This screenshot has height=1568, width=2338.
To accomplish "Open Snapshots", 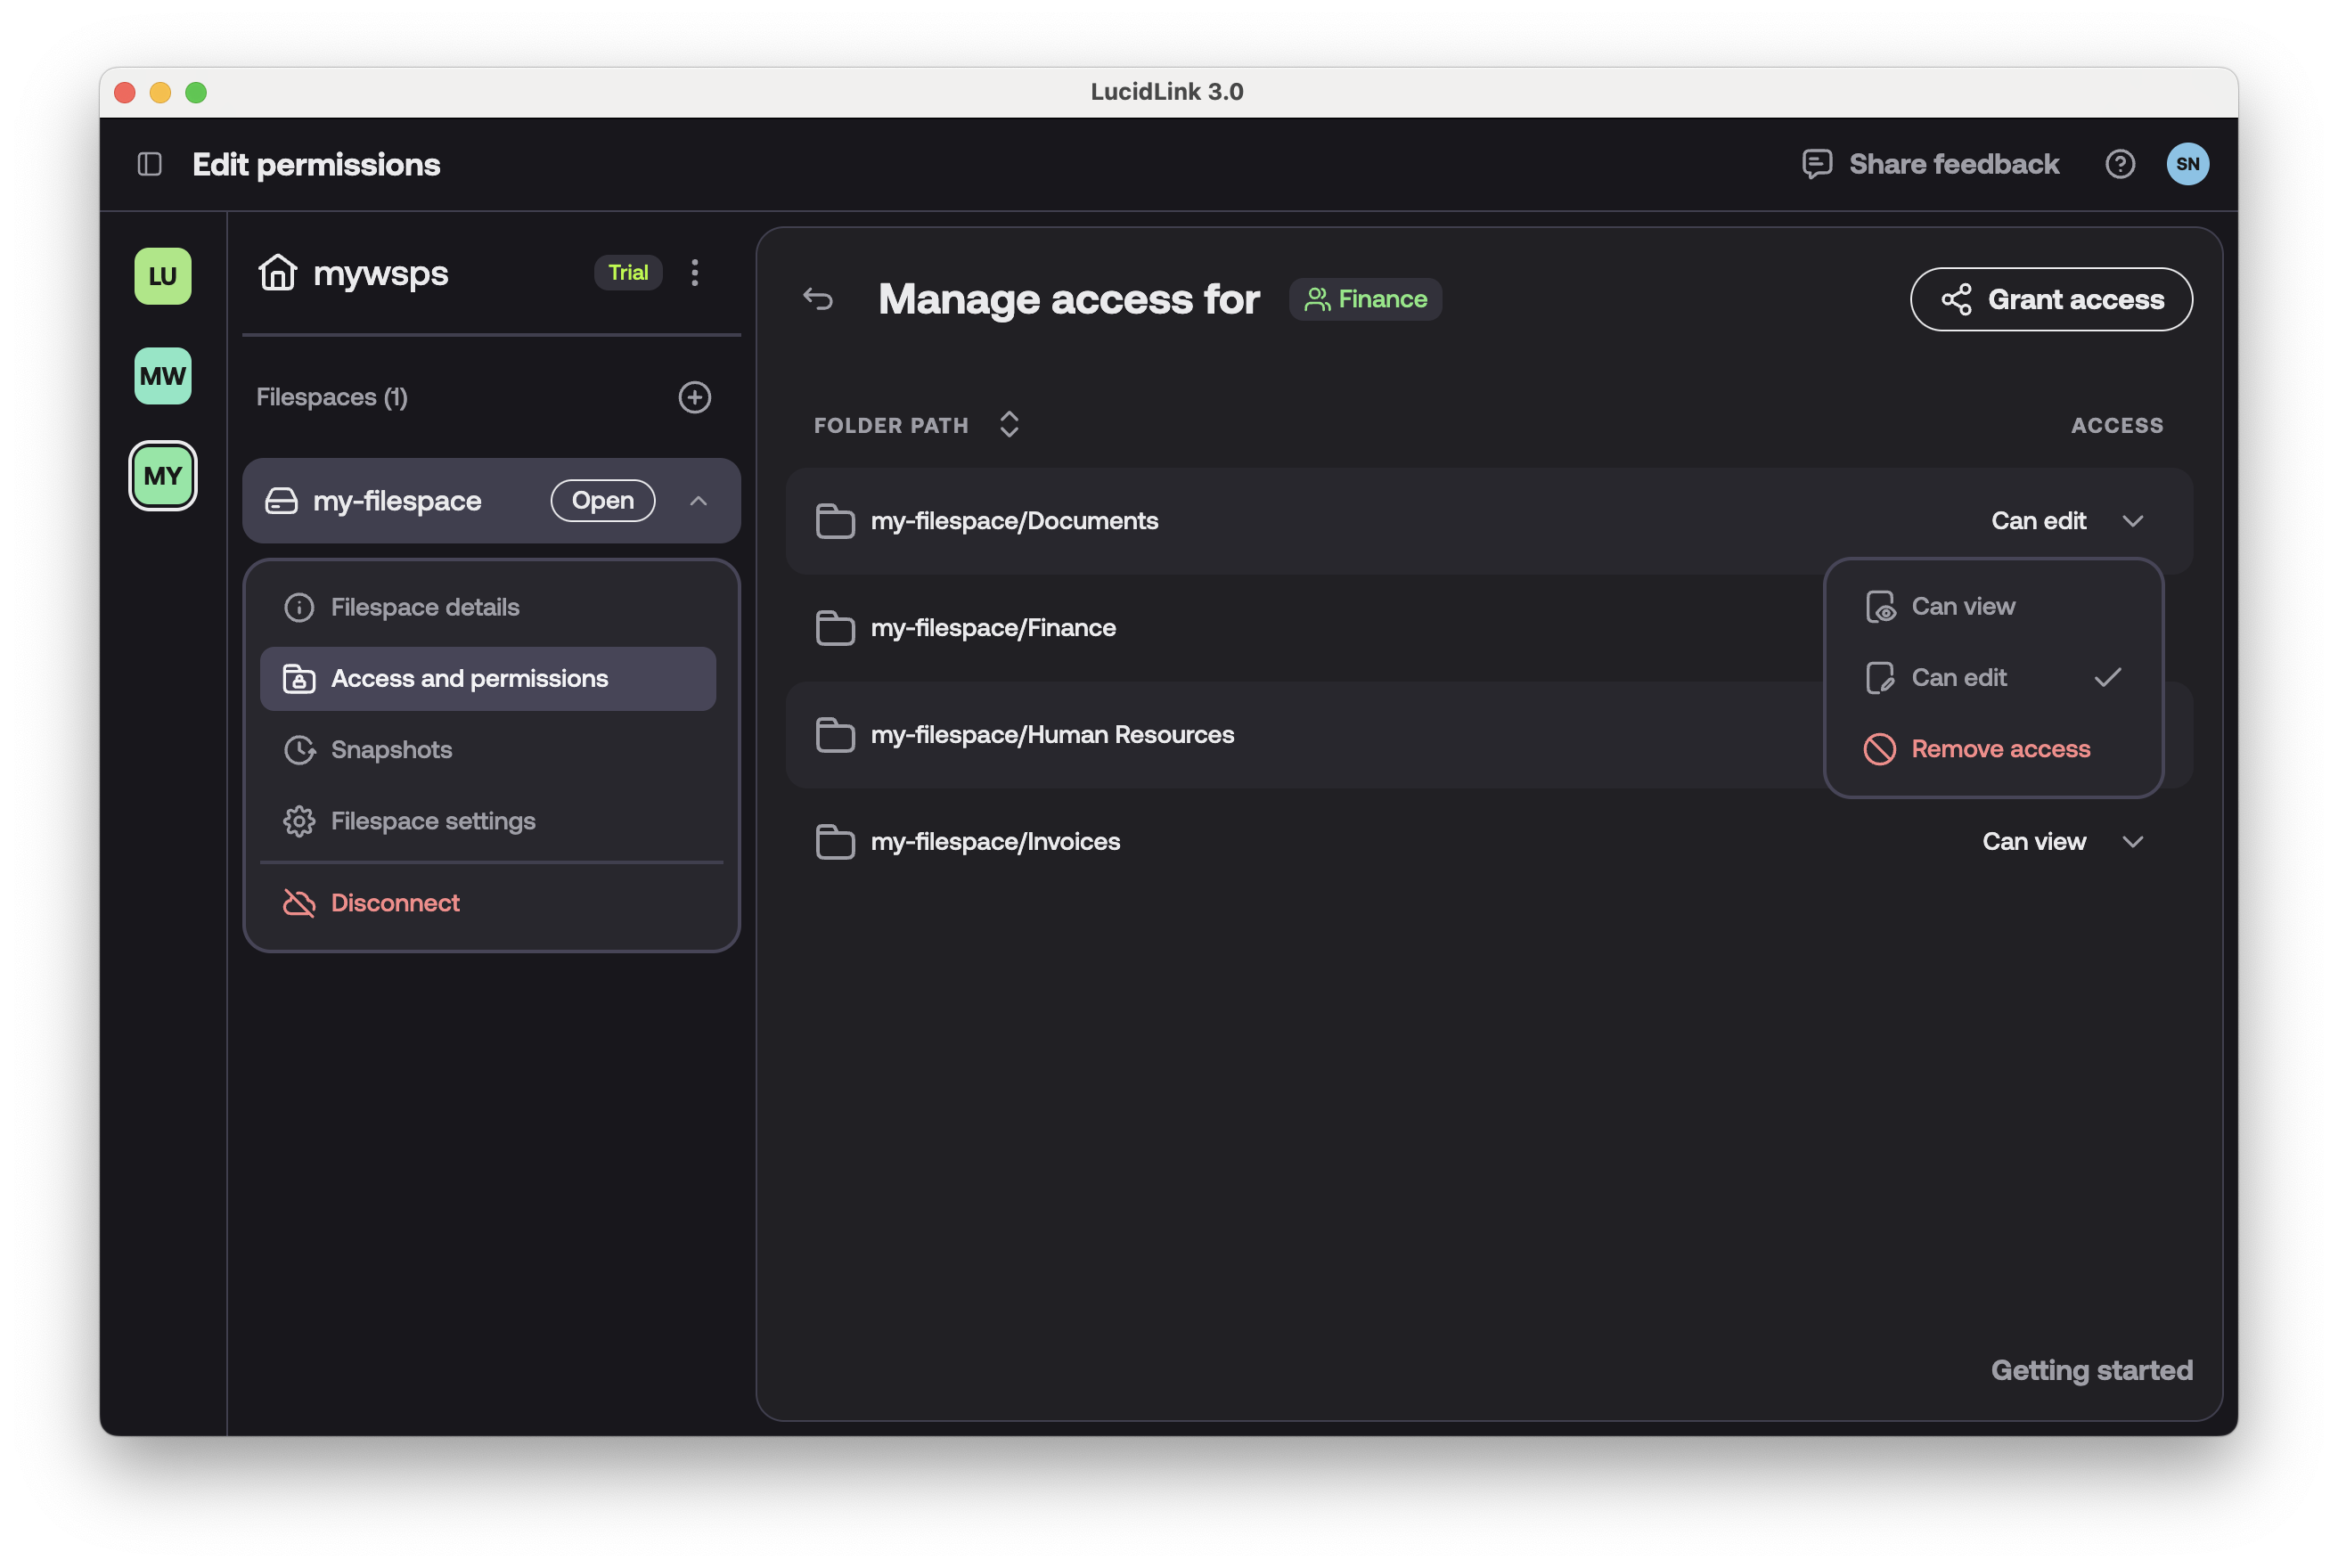I will [x=488, y=750].
